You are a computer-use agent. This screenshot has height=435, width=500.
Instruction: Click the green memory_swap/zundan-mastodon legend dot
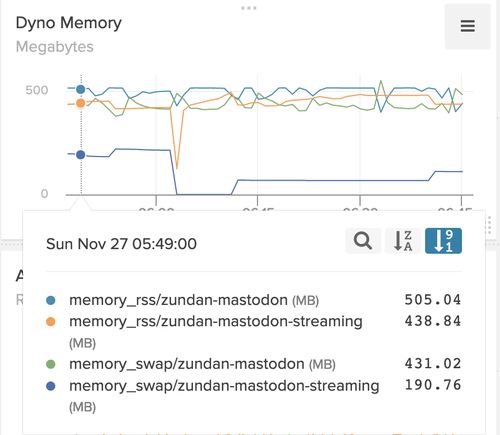point(51,364)
